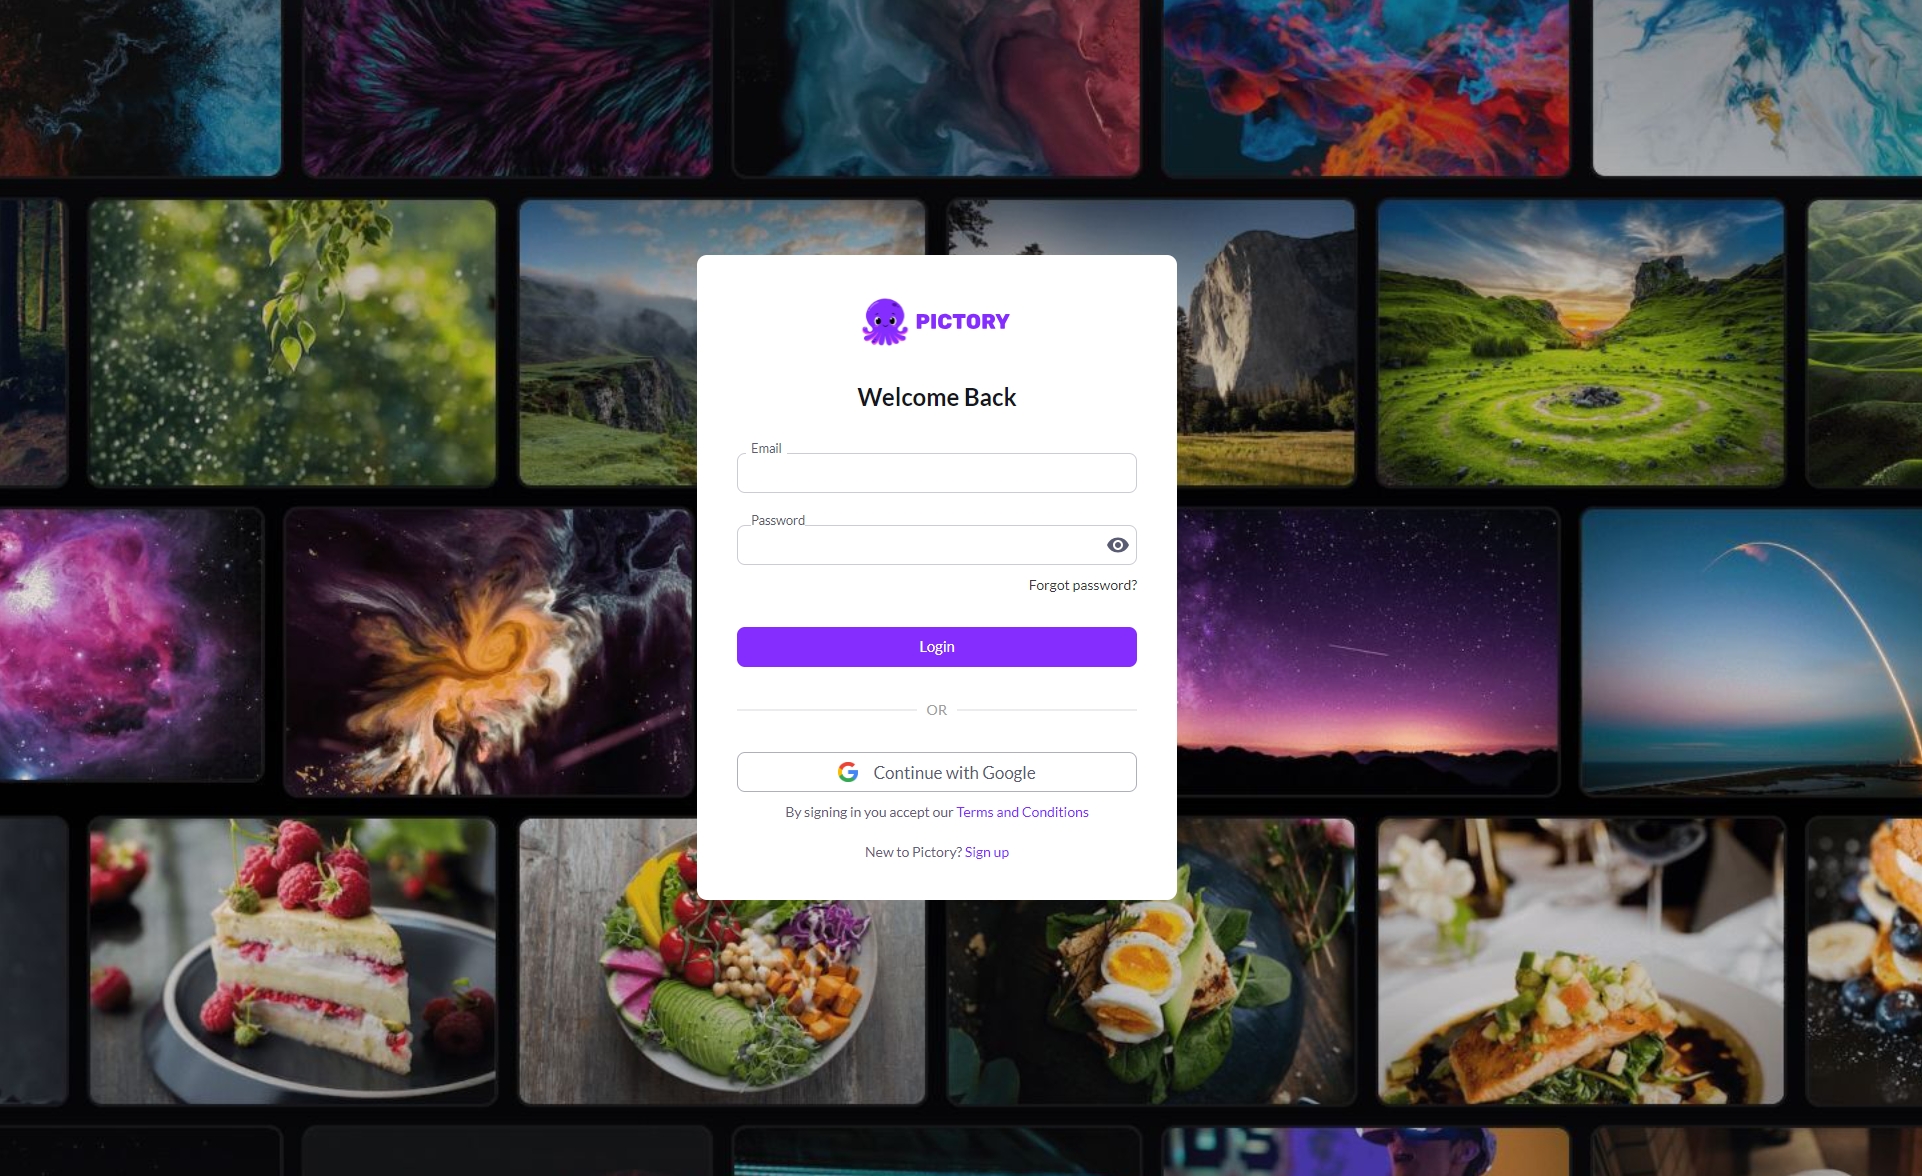Select the Email input field
1922x1176 pixels.
point(936,472)
